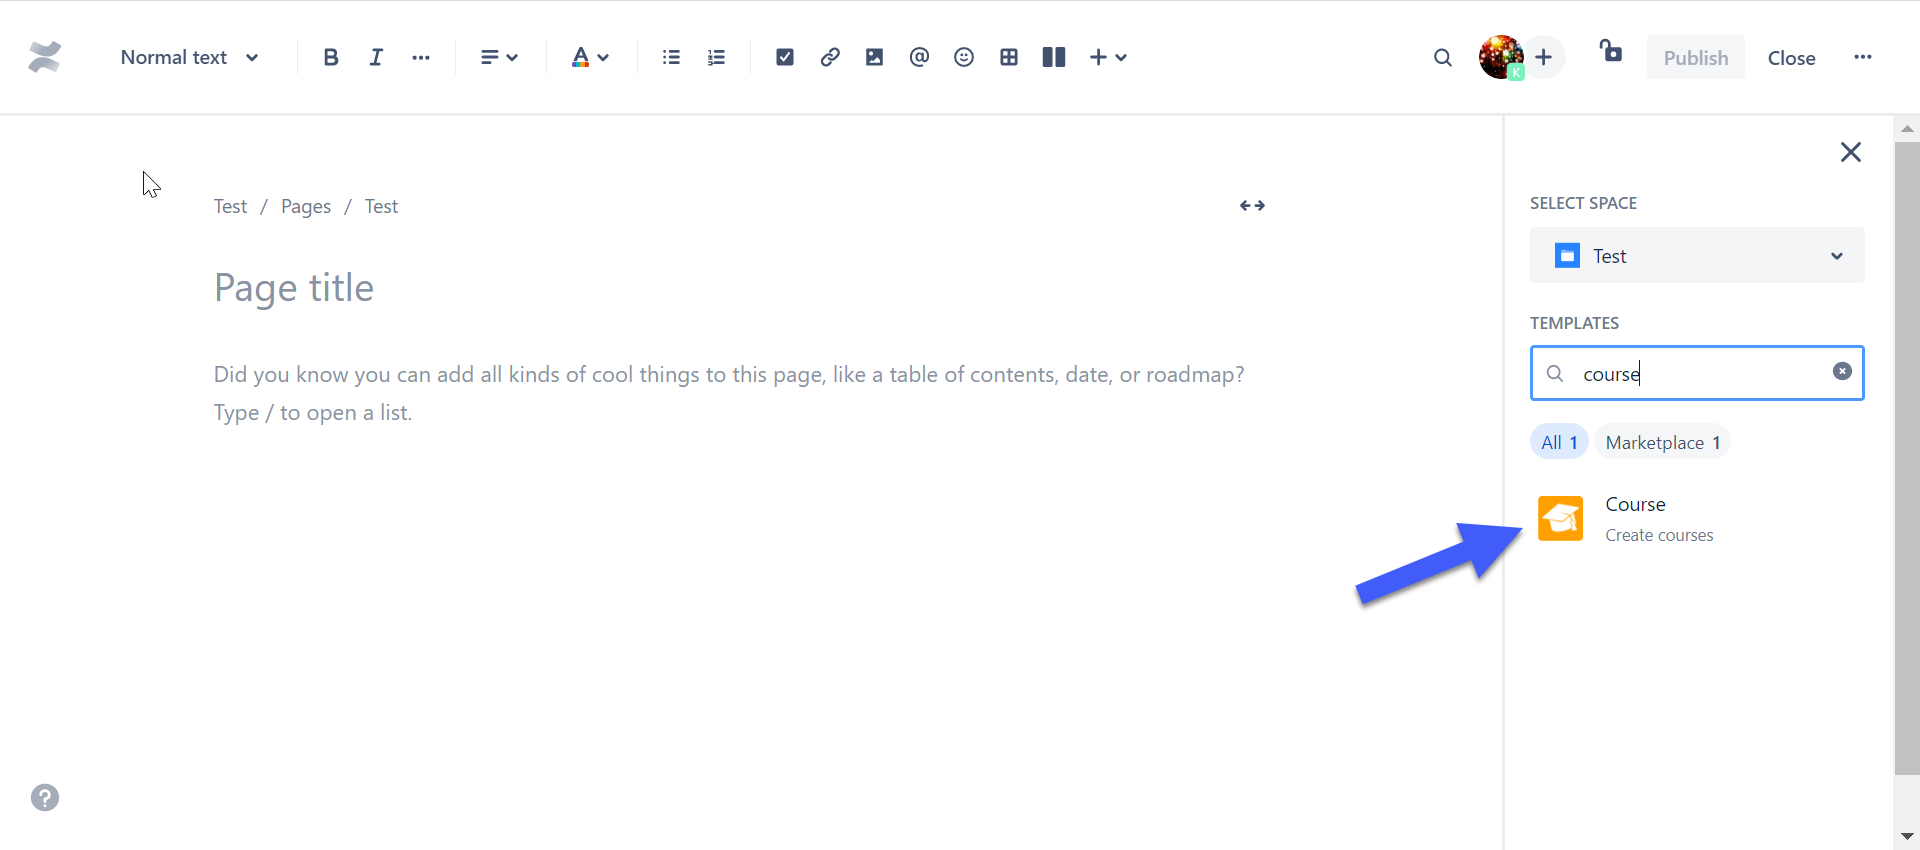Click the Publish button
The image size is (1920, 850).
click(1695, 58)
